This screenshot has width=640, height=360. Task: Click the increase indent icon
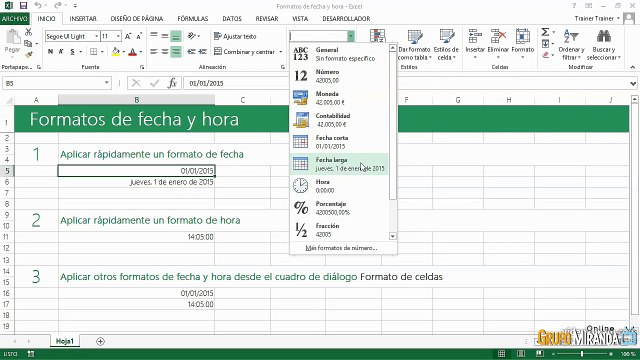tap(203, 52)
